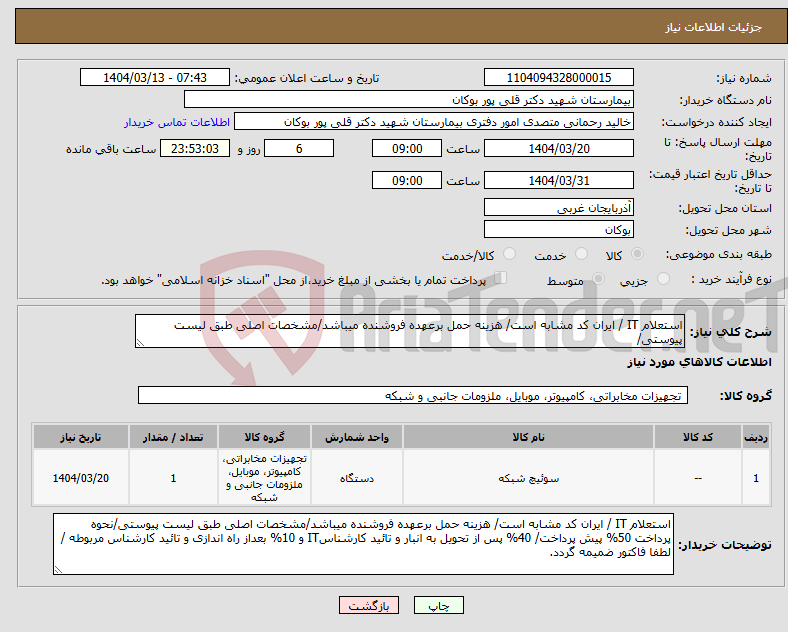This screenshot has width=788, height=632.
Task: Click the بازگشت back button
Action: 369,606
